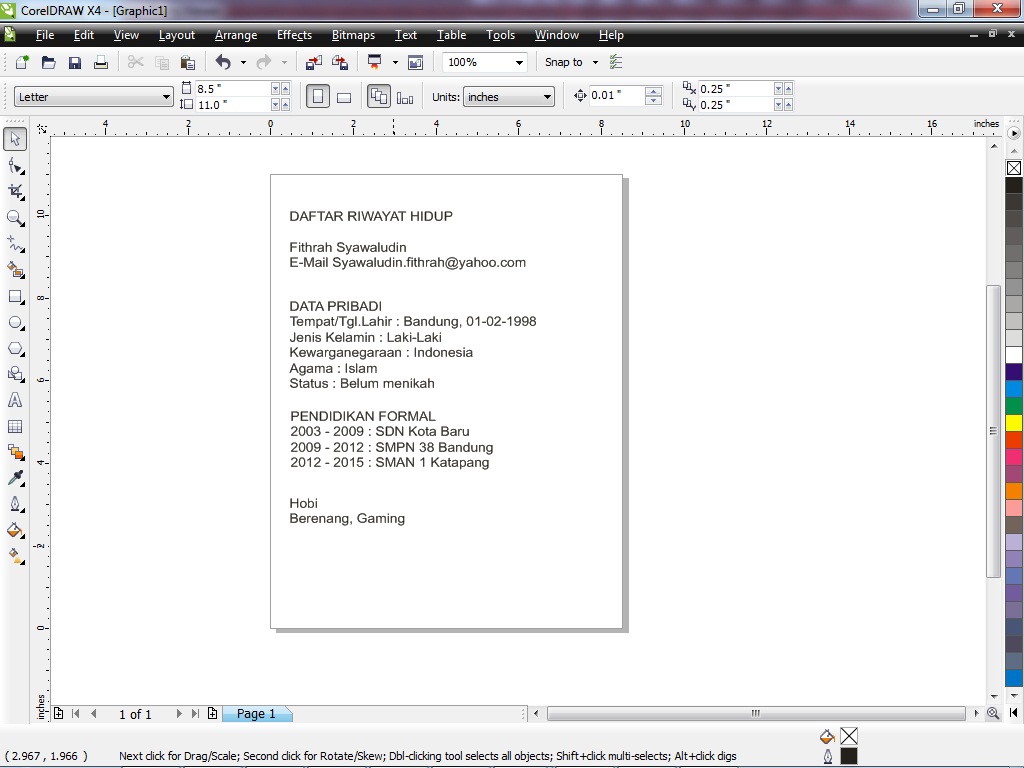Select the Page 1 tab
Viewport: 1024px width, 768px height.
256,714
